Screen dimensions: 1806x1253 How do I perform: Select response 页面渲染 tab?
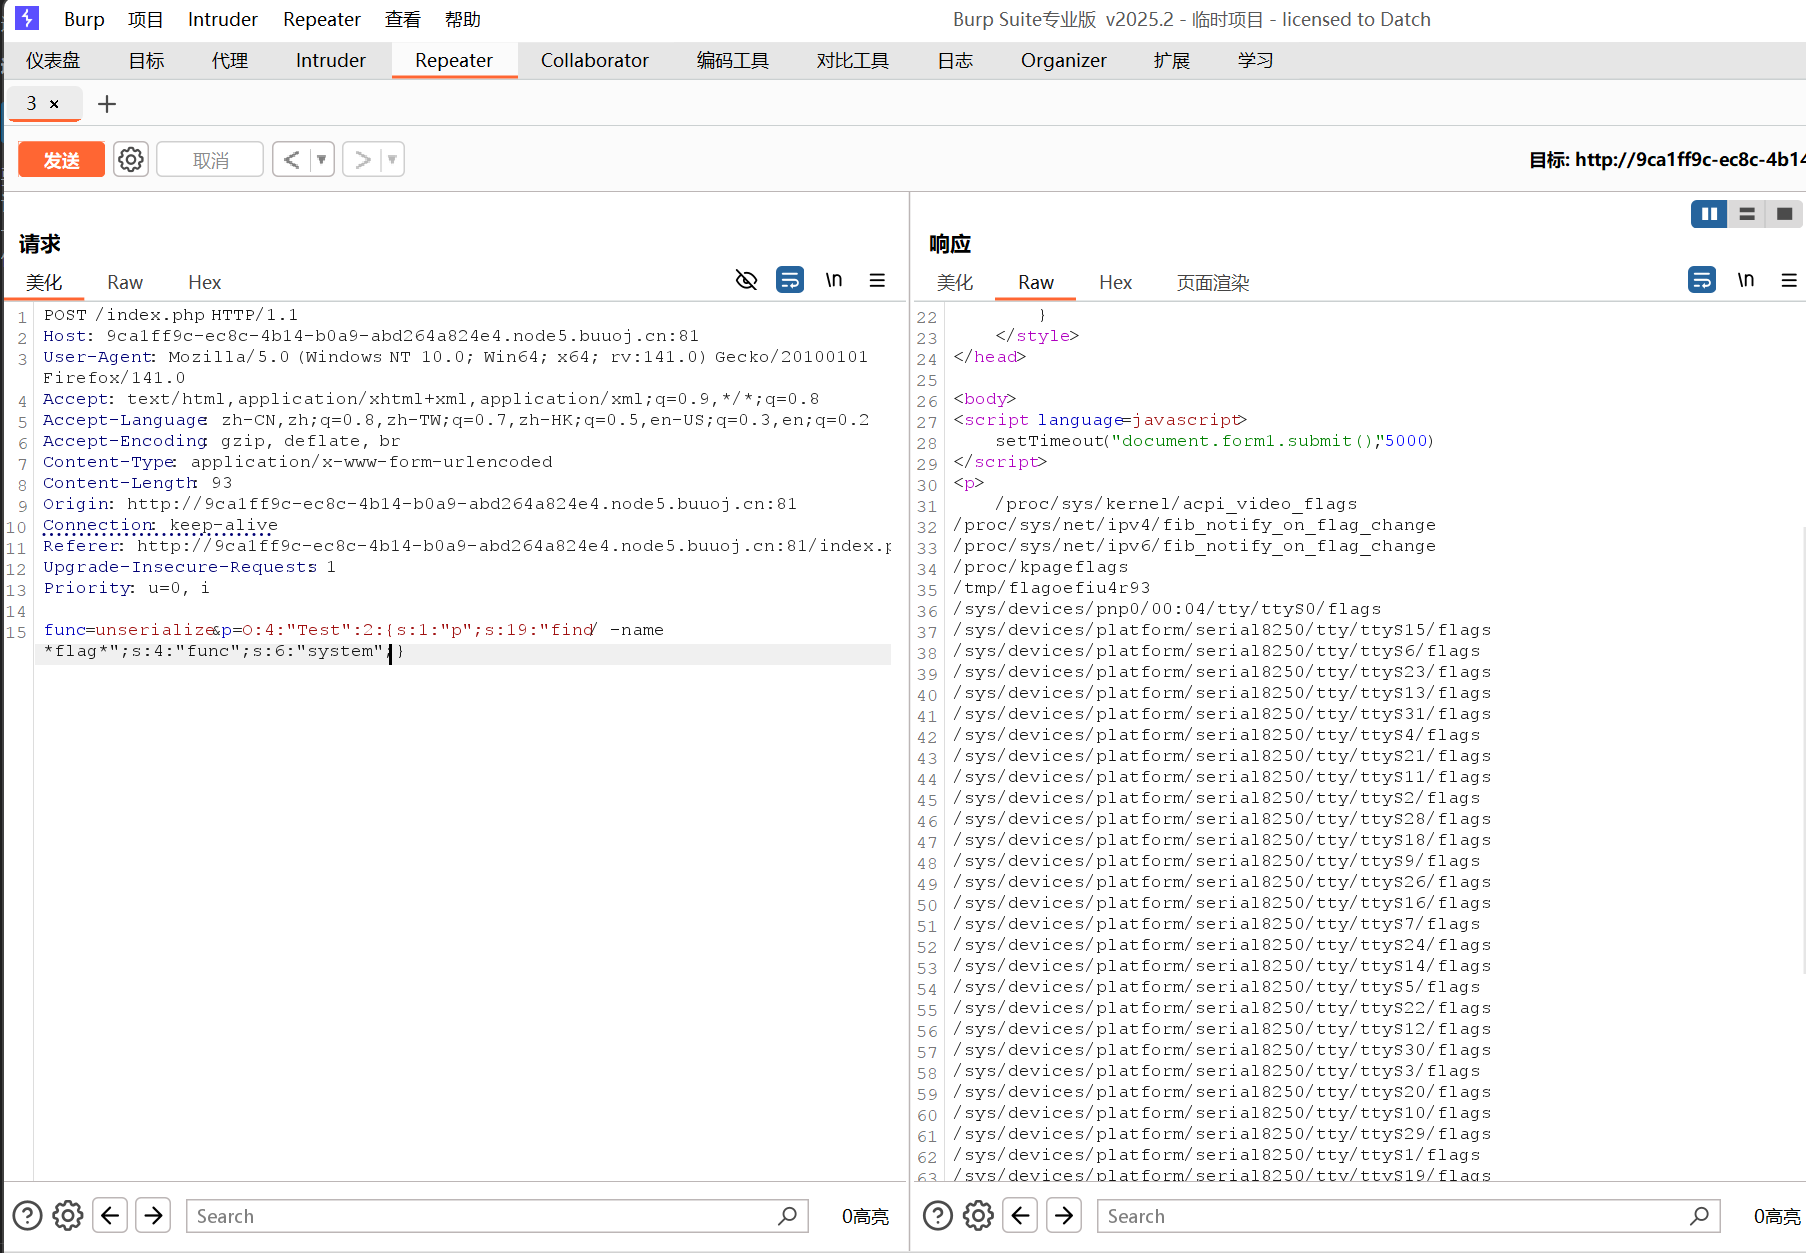pyautogui.click(x=1213, y=282)
